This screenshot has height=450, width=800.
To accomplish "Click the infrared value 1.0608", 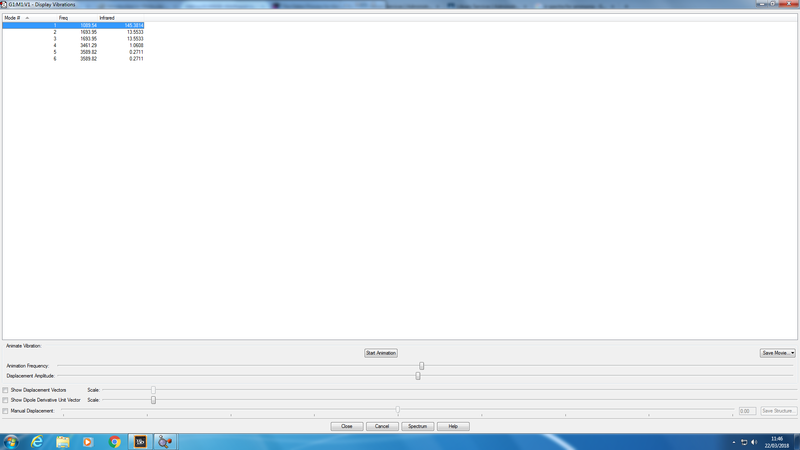I will (x=136, y=45).
